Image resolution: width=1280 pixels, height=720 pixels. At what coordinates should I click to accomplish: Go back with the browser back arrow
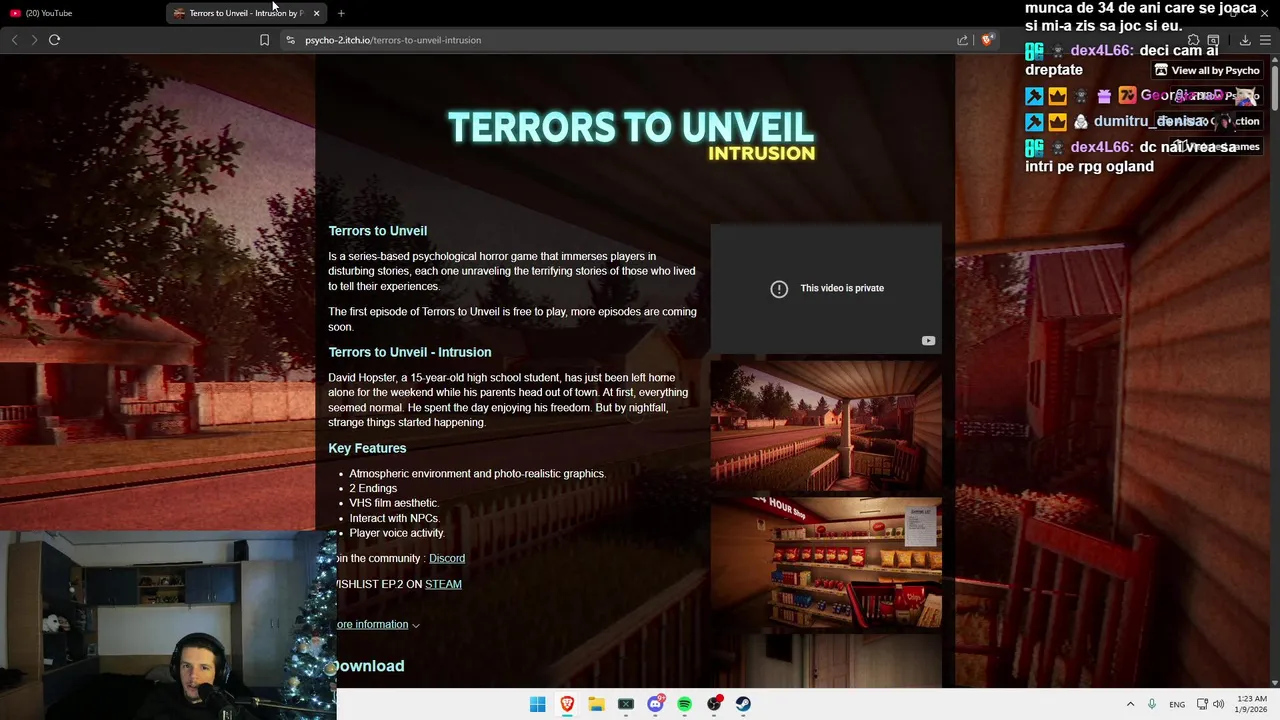click(14, 40)
